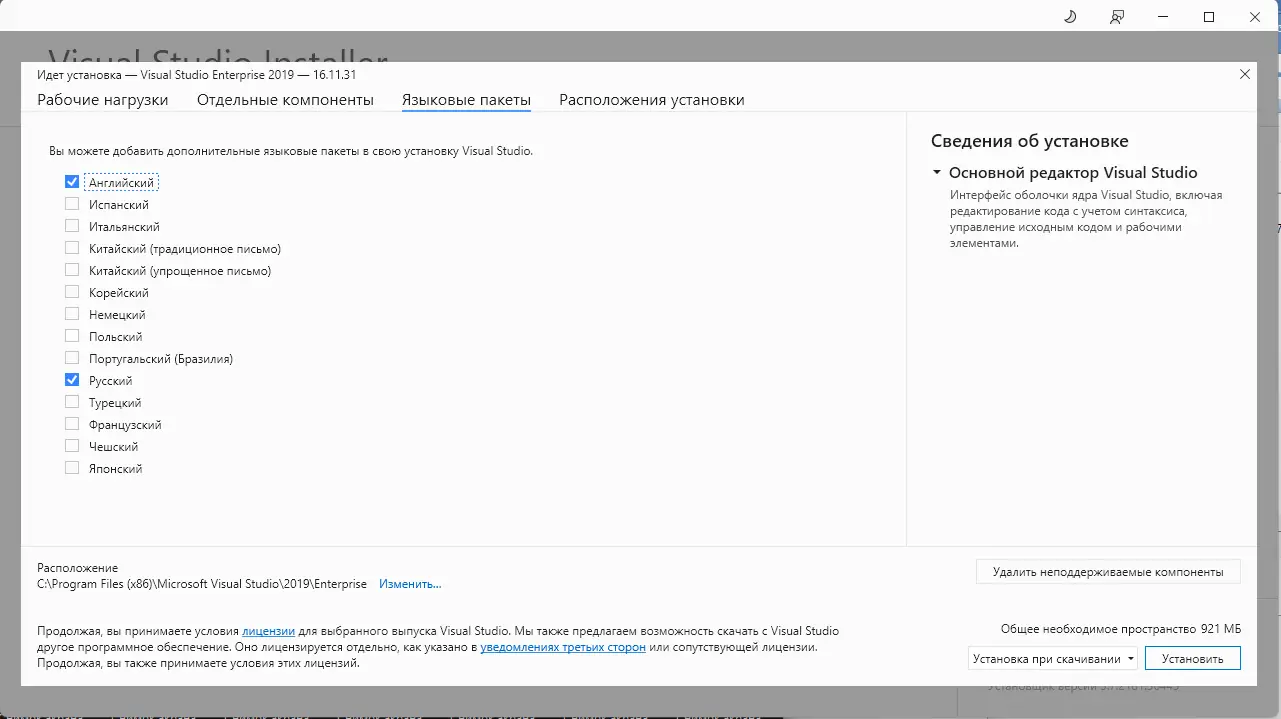Collapse the Основной редактор Visual Studio section

[x=937, y=172]
